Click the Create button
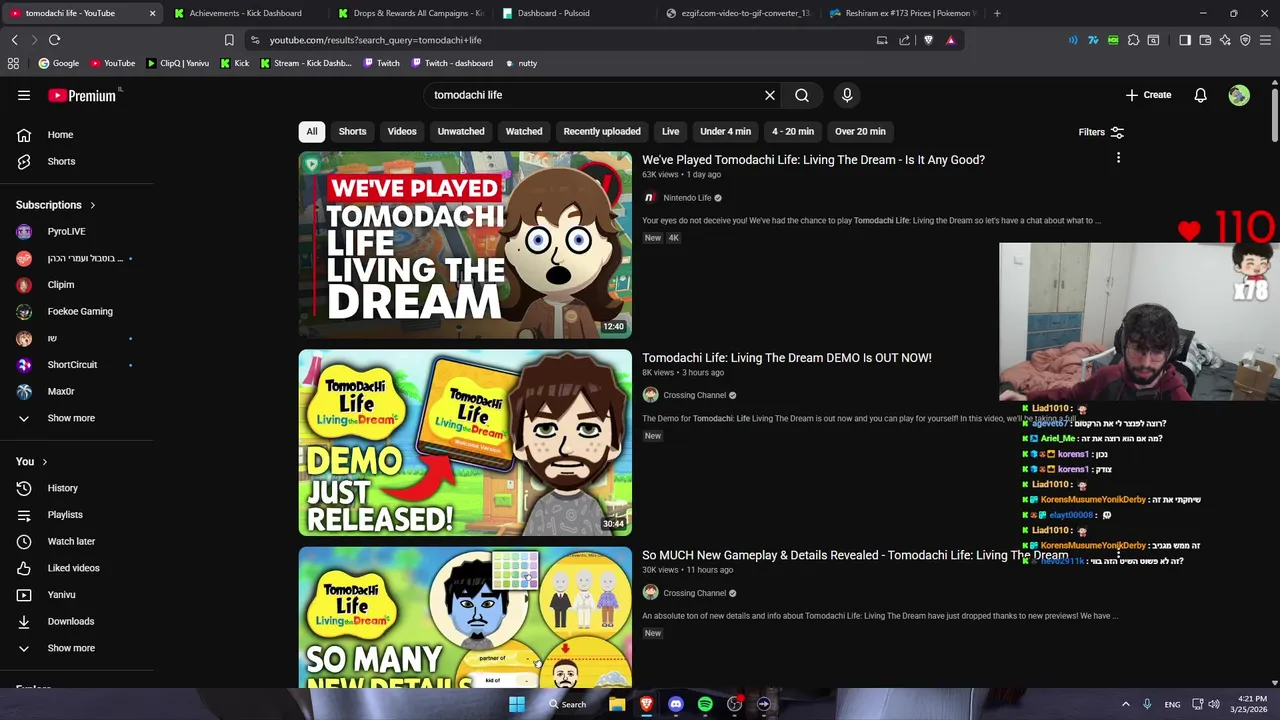Image resolution: width=1280 pixels, height=720 pixels. point(1148,95)
